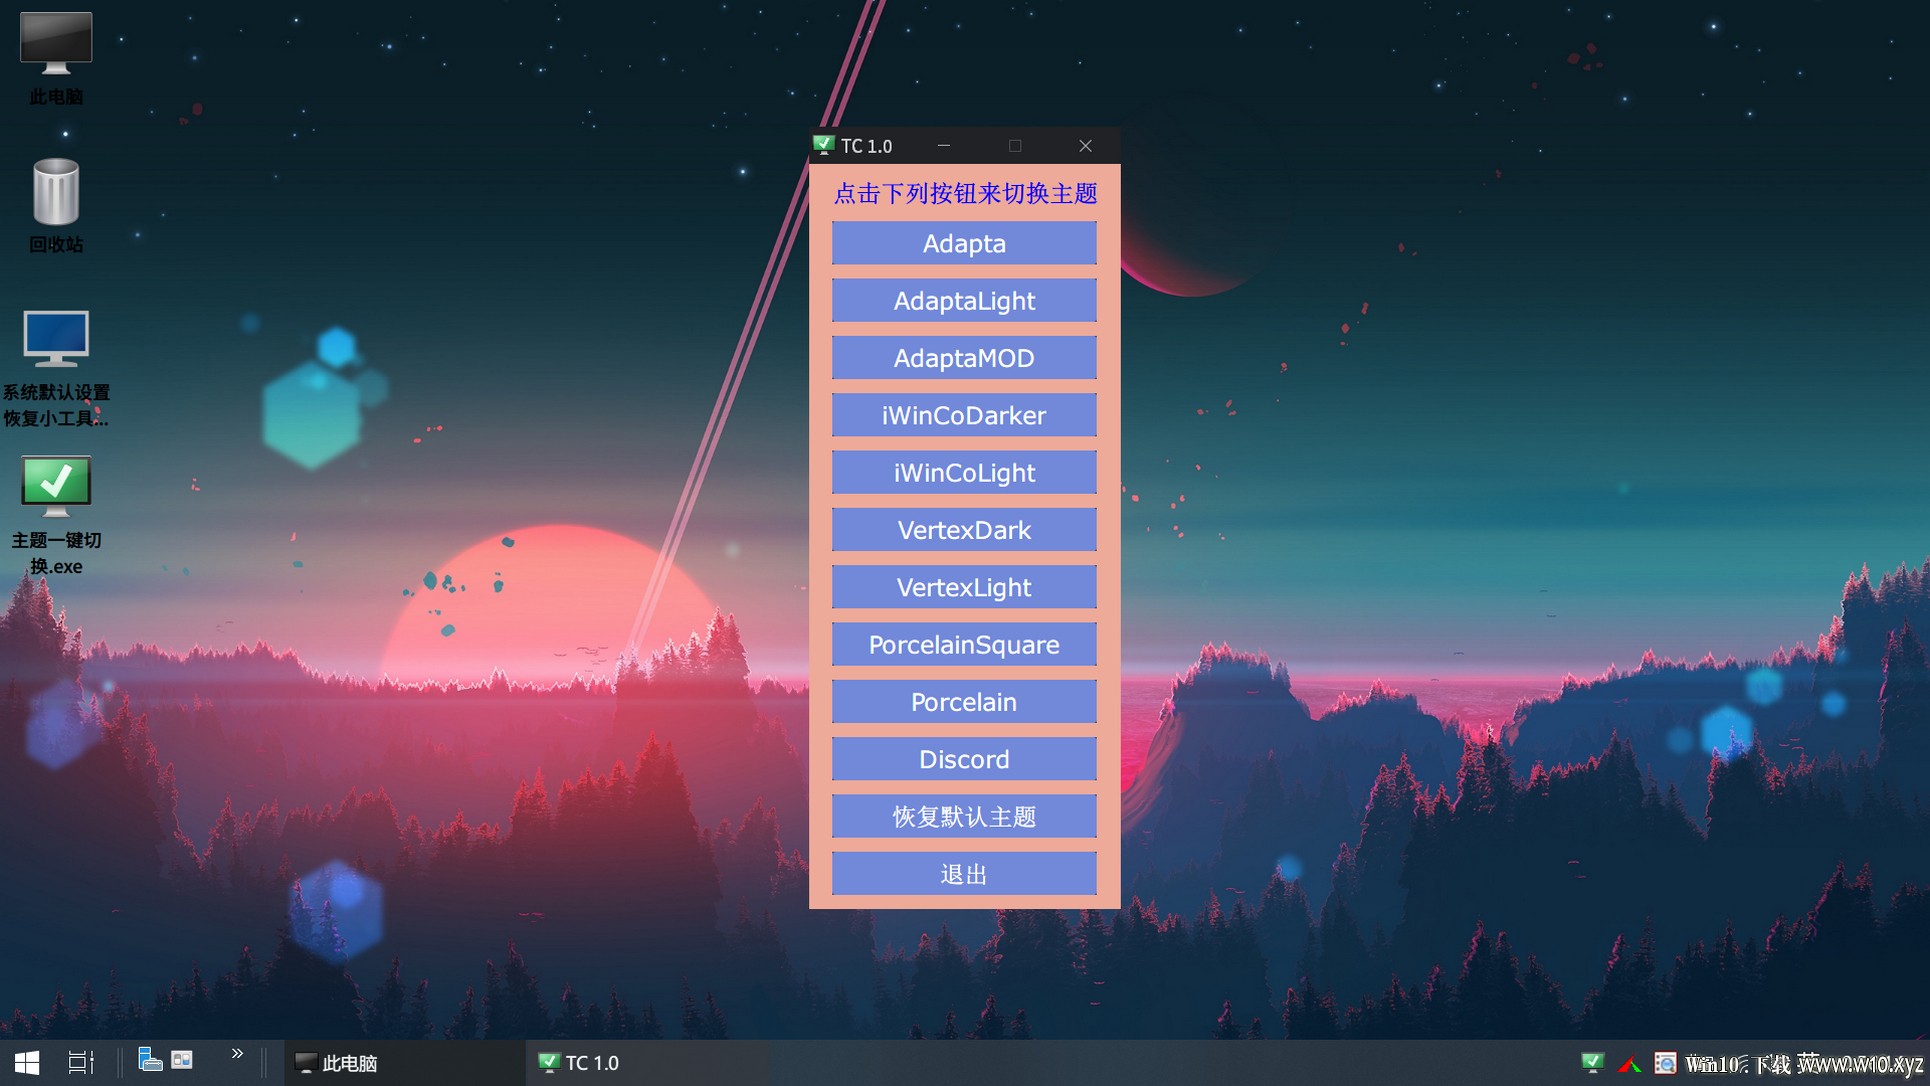Expand the quick launch overflow chevron

(237, 1054)
